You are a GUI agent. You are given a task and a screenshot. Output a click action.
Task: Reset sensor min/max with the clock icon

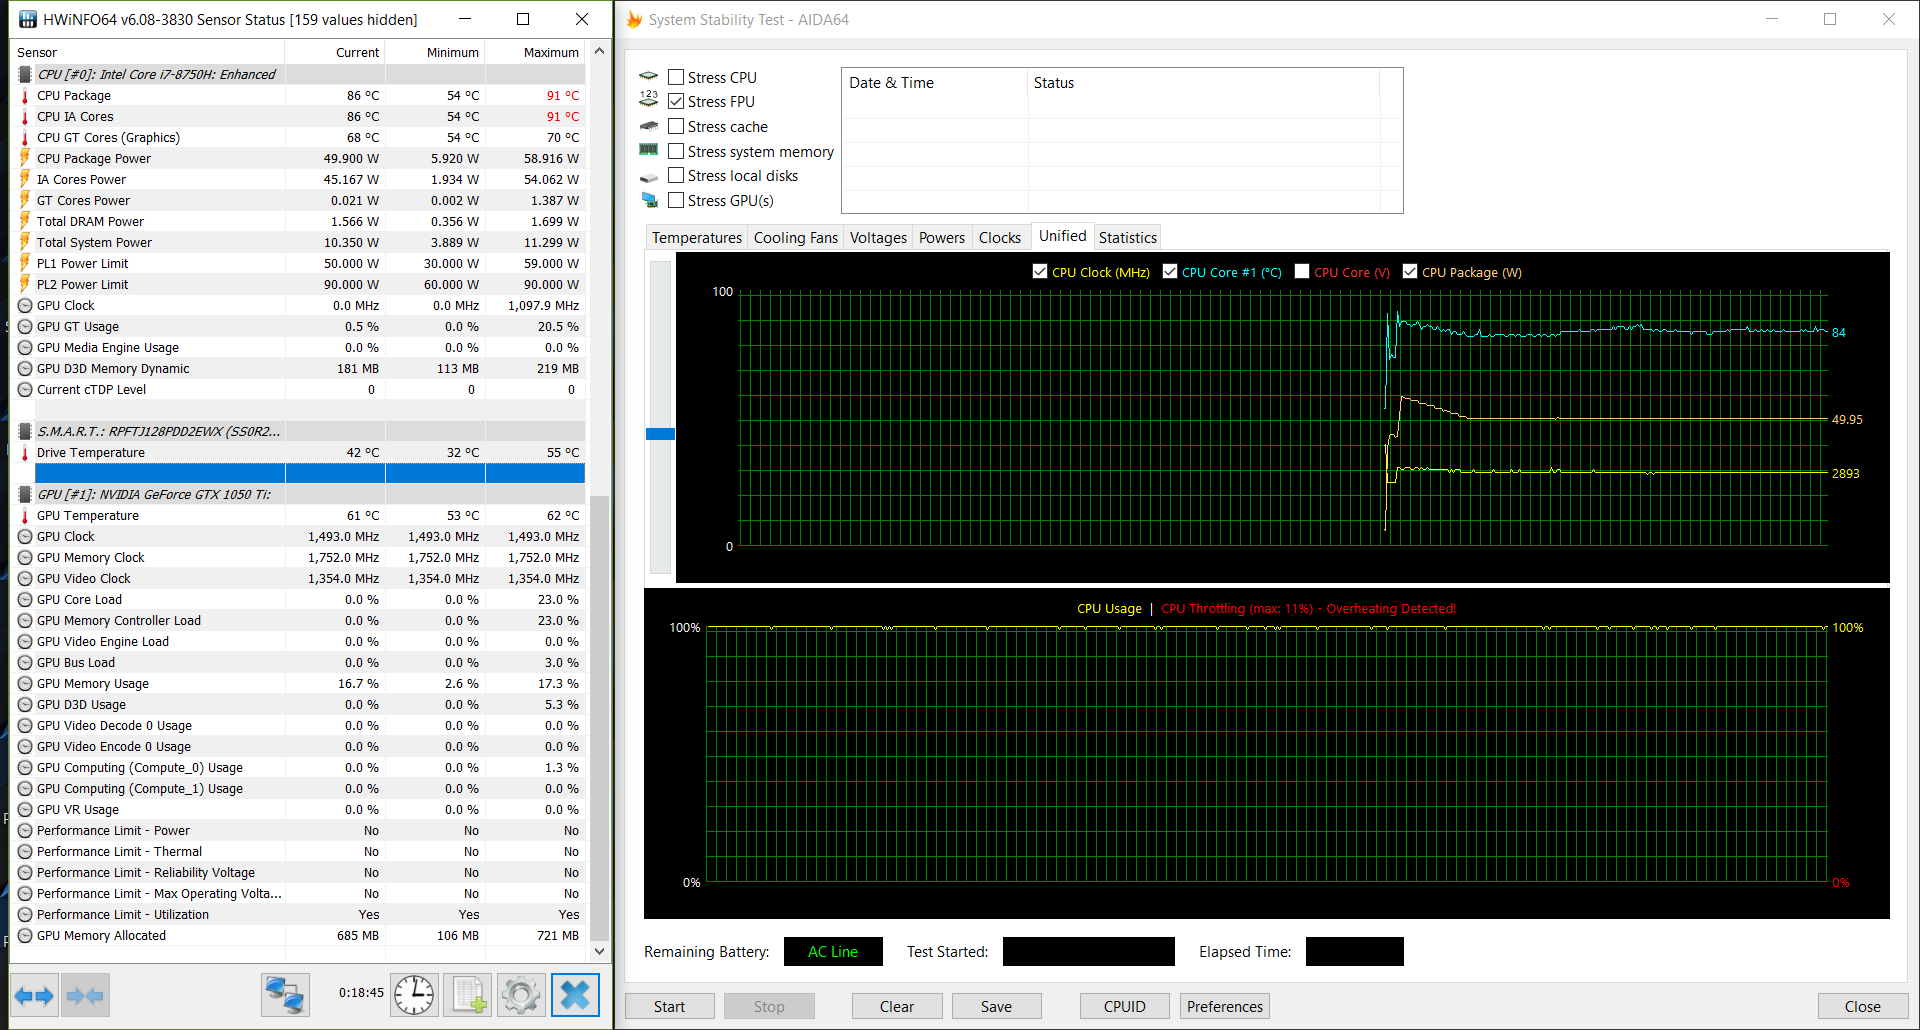[x=413, y=995]
